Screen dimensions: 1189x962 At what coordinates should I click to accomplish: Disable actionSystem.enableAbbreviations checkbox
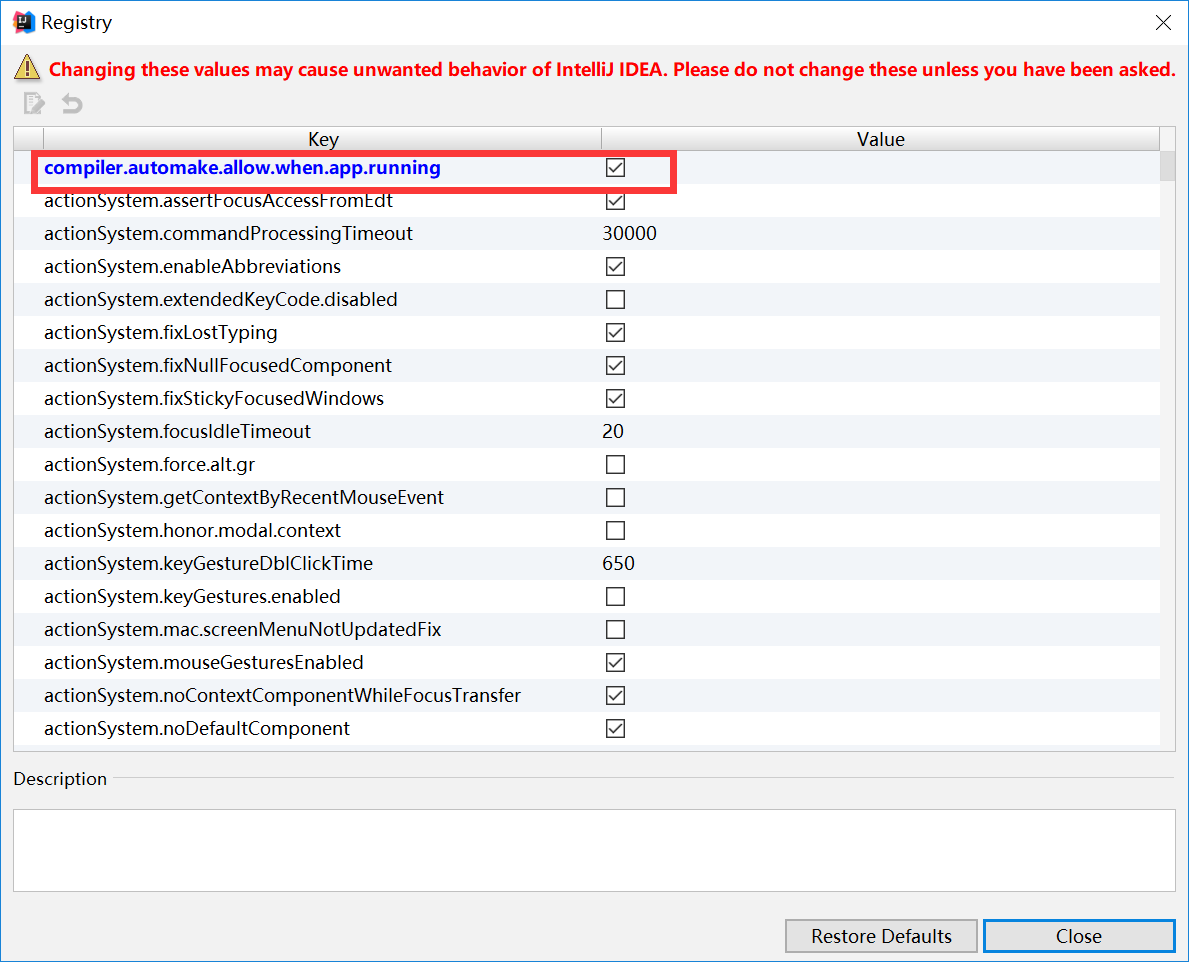coord(616,267)
